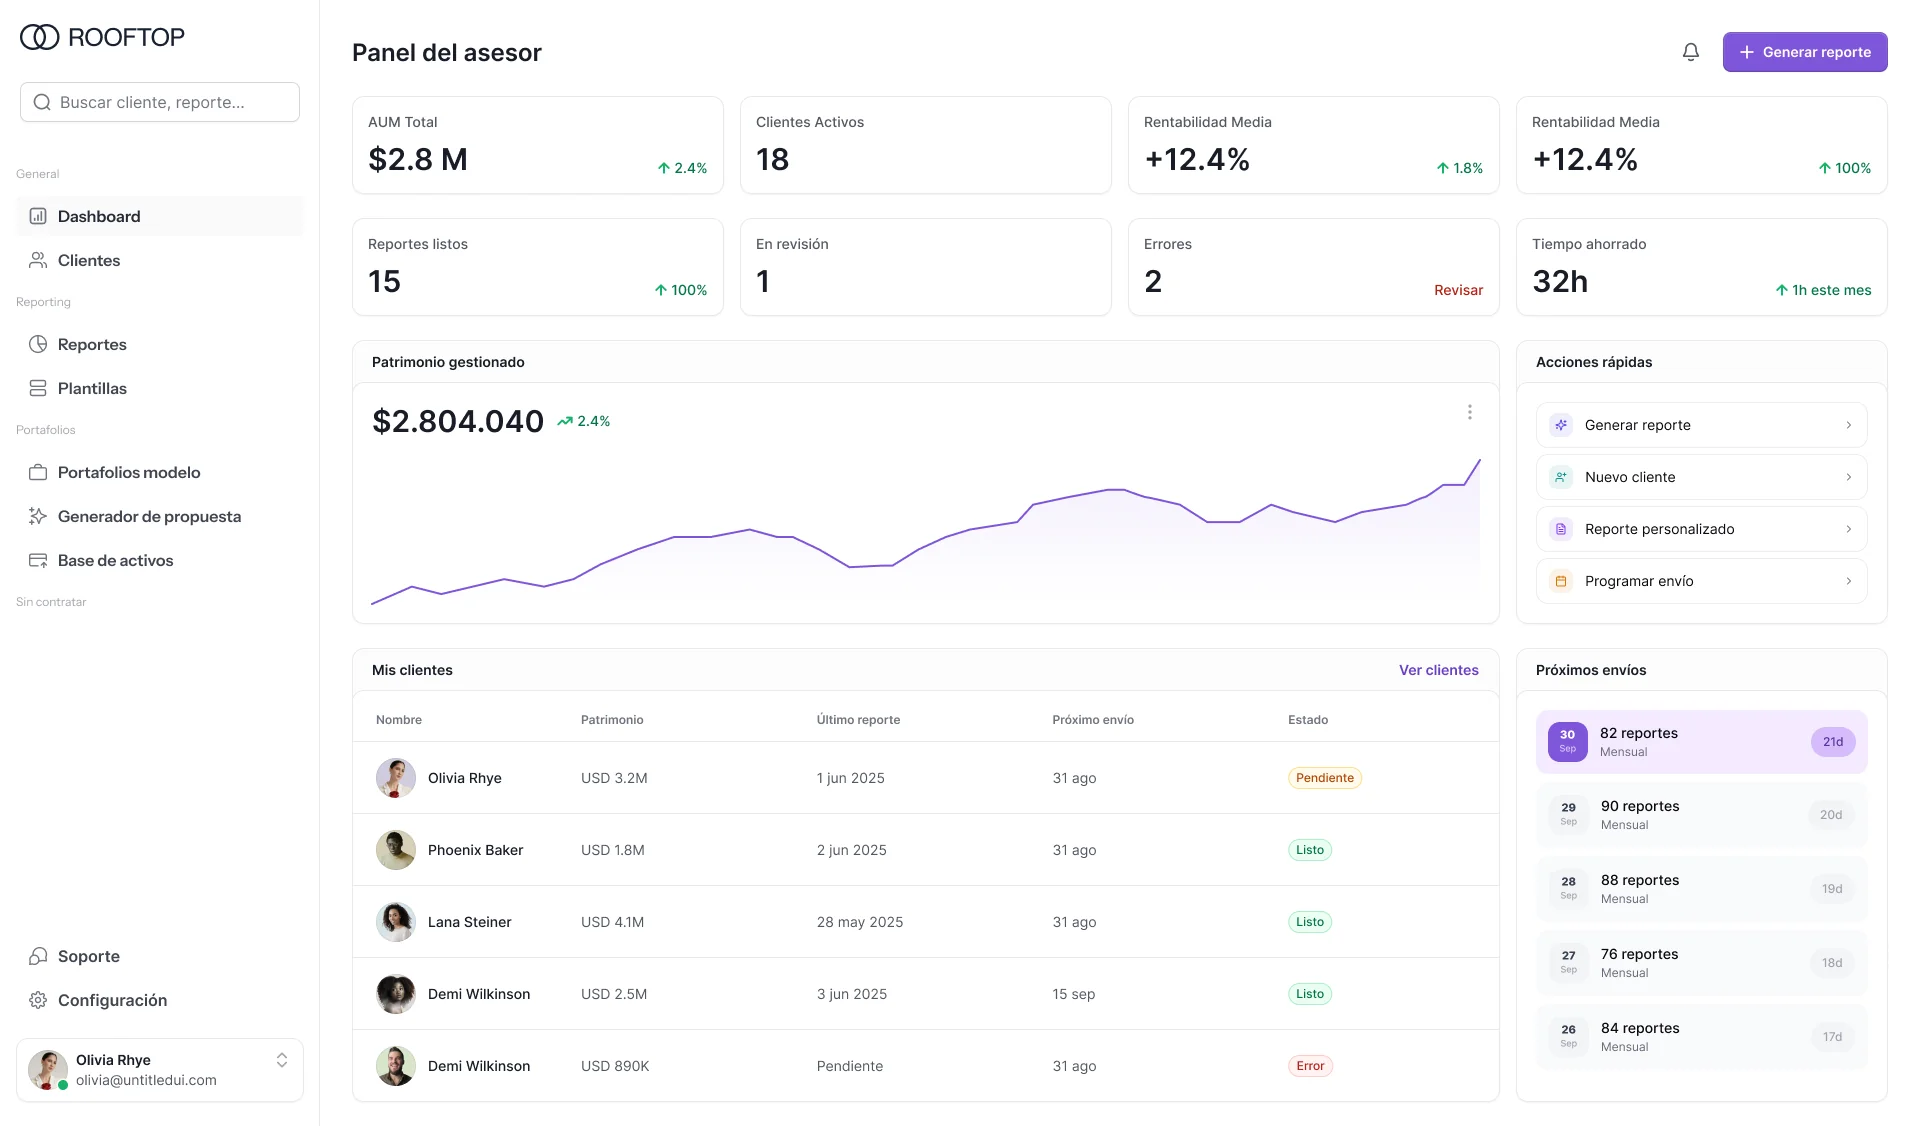Click the purple Generar reporte button
The height and width of the screenshot is (1126, 1920).
pos(1804,52)
